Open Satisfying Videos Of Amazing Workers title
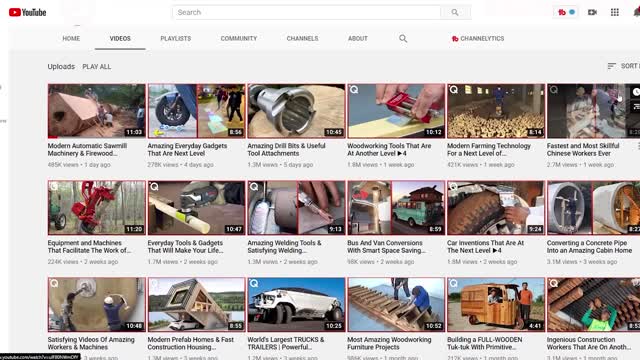640x360 pixels. [91, 343]
